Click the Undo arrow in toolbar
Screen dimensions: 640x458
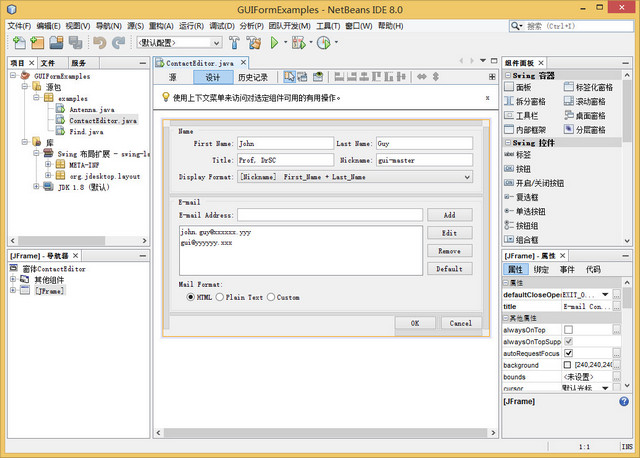tap(99, 43)
